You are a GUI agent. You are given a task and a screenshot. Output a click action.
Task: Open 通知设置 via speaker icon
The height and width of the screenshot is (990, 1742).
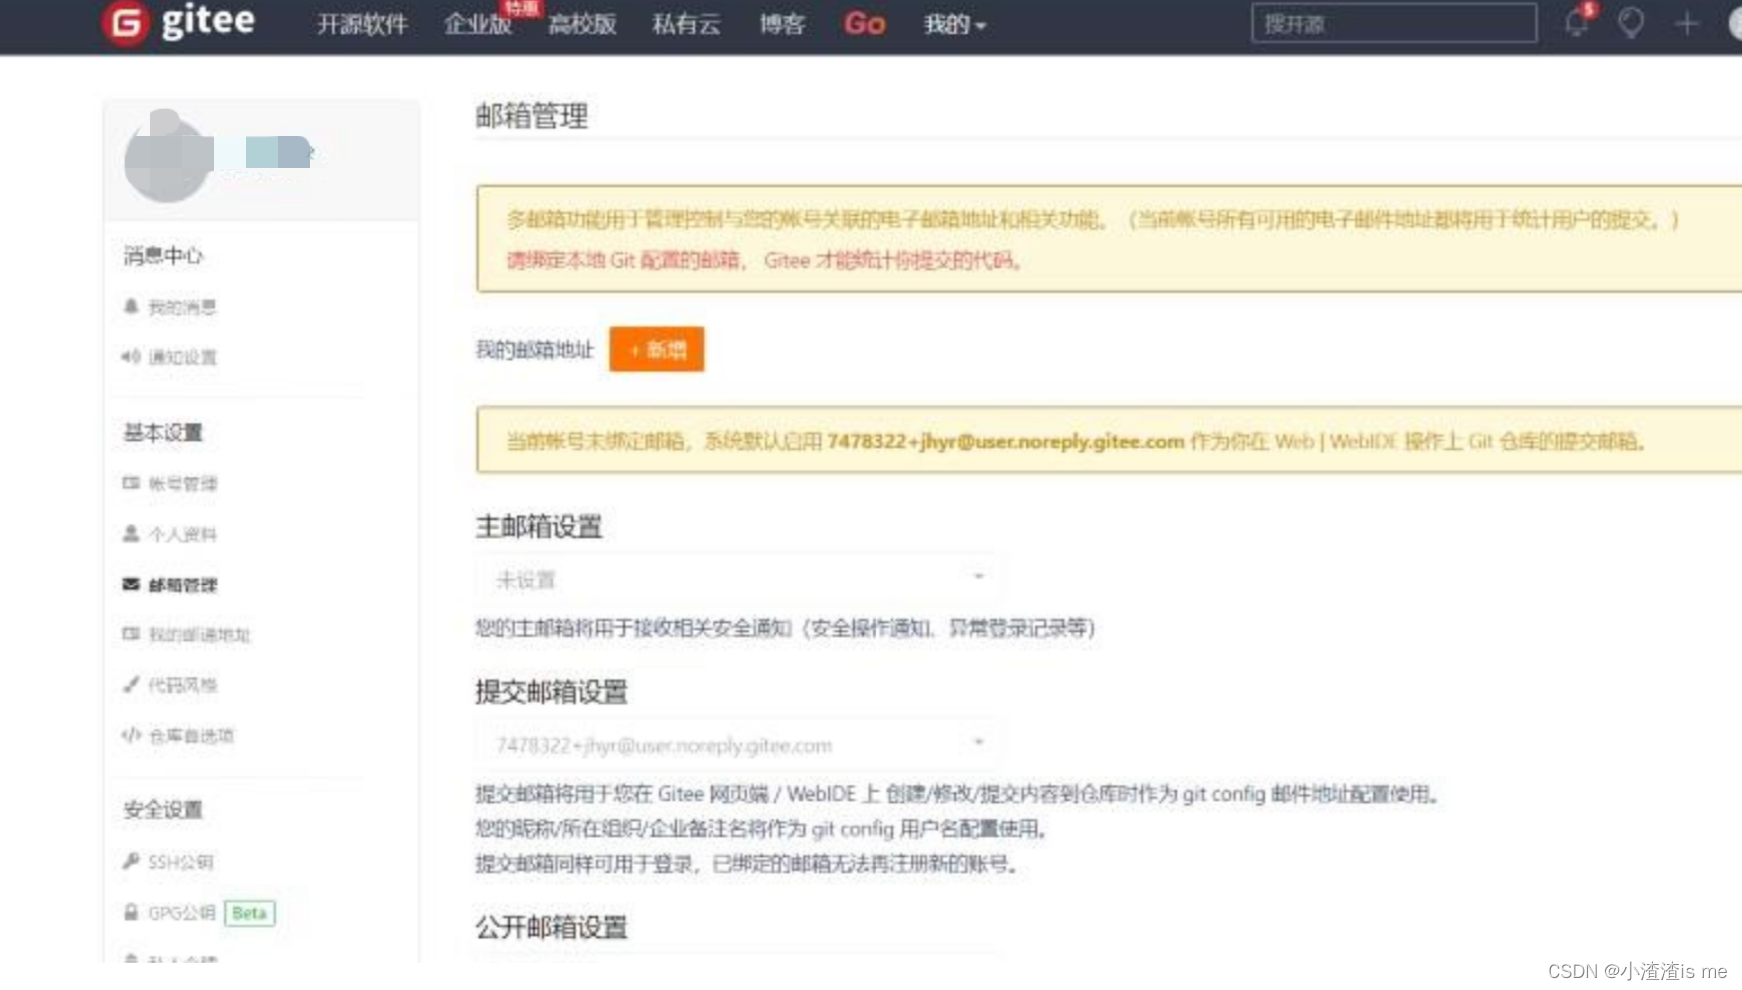pos(129,357)
